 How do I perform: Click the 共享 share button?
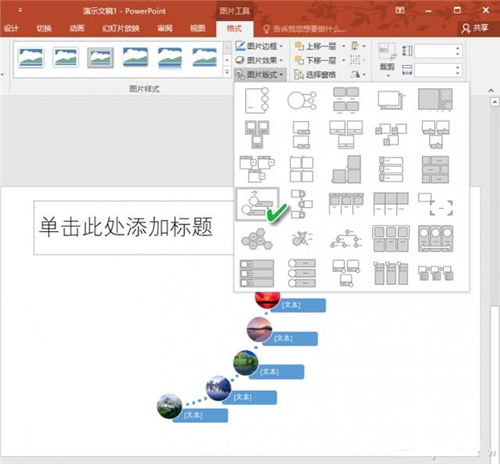tap(475, 28)
